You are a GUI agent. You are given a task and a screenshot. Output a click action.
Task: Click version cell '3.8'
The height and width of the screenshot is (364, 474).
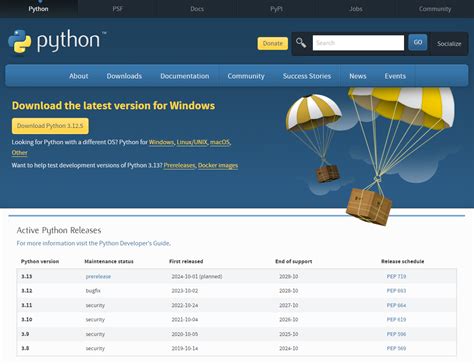point(25,348)
